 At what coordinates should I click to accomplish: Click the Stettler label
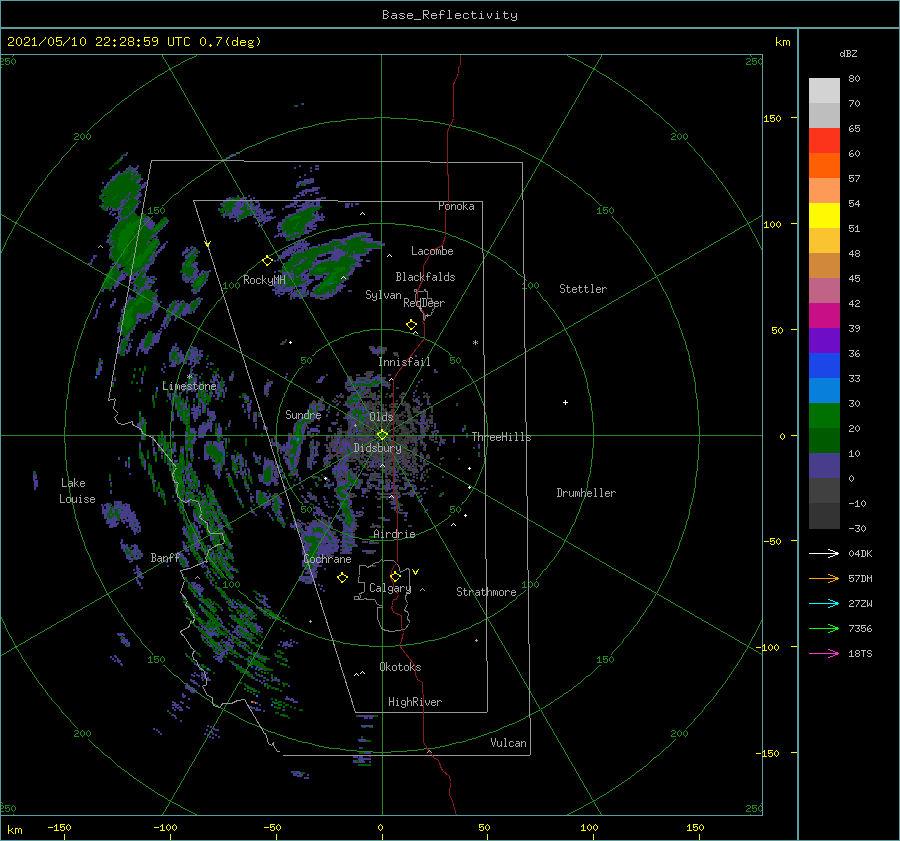(x=583, y=289)
